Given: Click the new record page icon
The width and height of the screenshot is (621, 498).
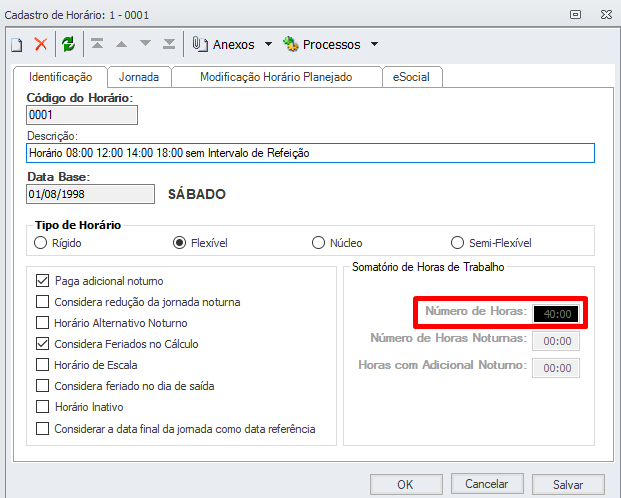Looking at the screenshot, I should point(17,44).
